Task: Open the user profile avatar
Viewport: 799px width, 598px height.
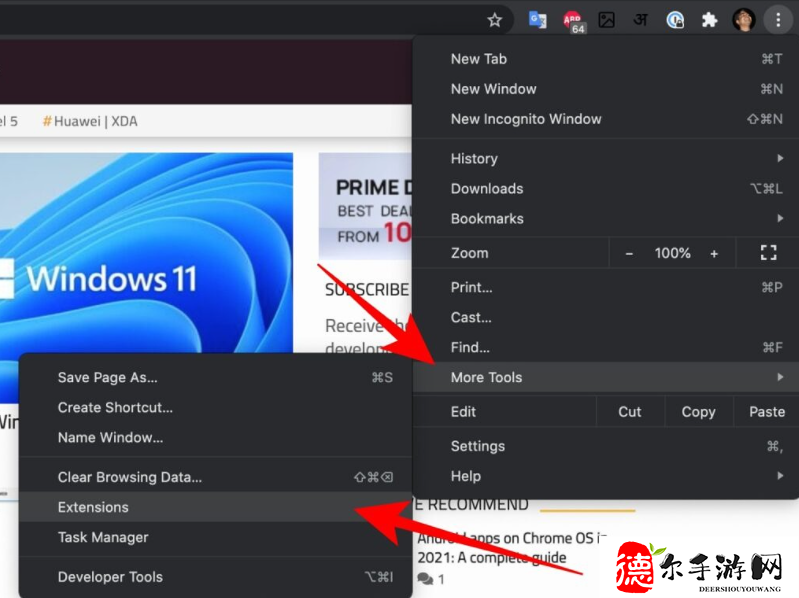Action: (743, 20)
